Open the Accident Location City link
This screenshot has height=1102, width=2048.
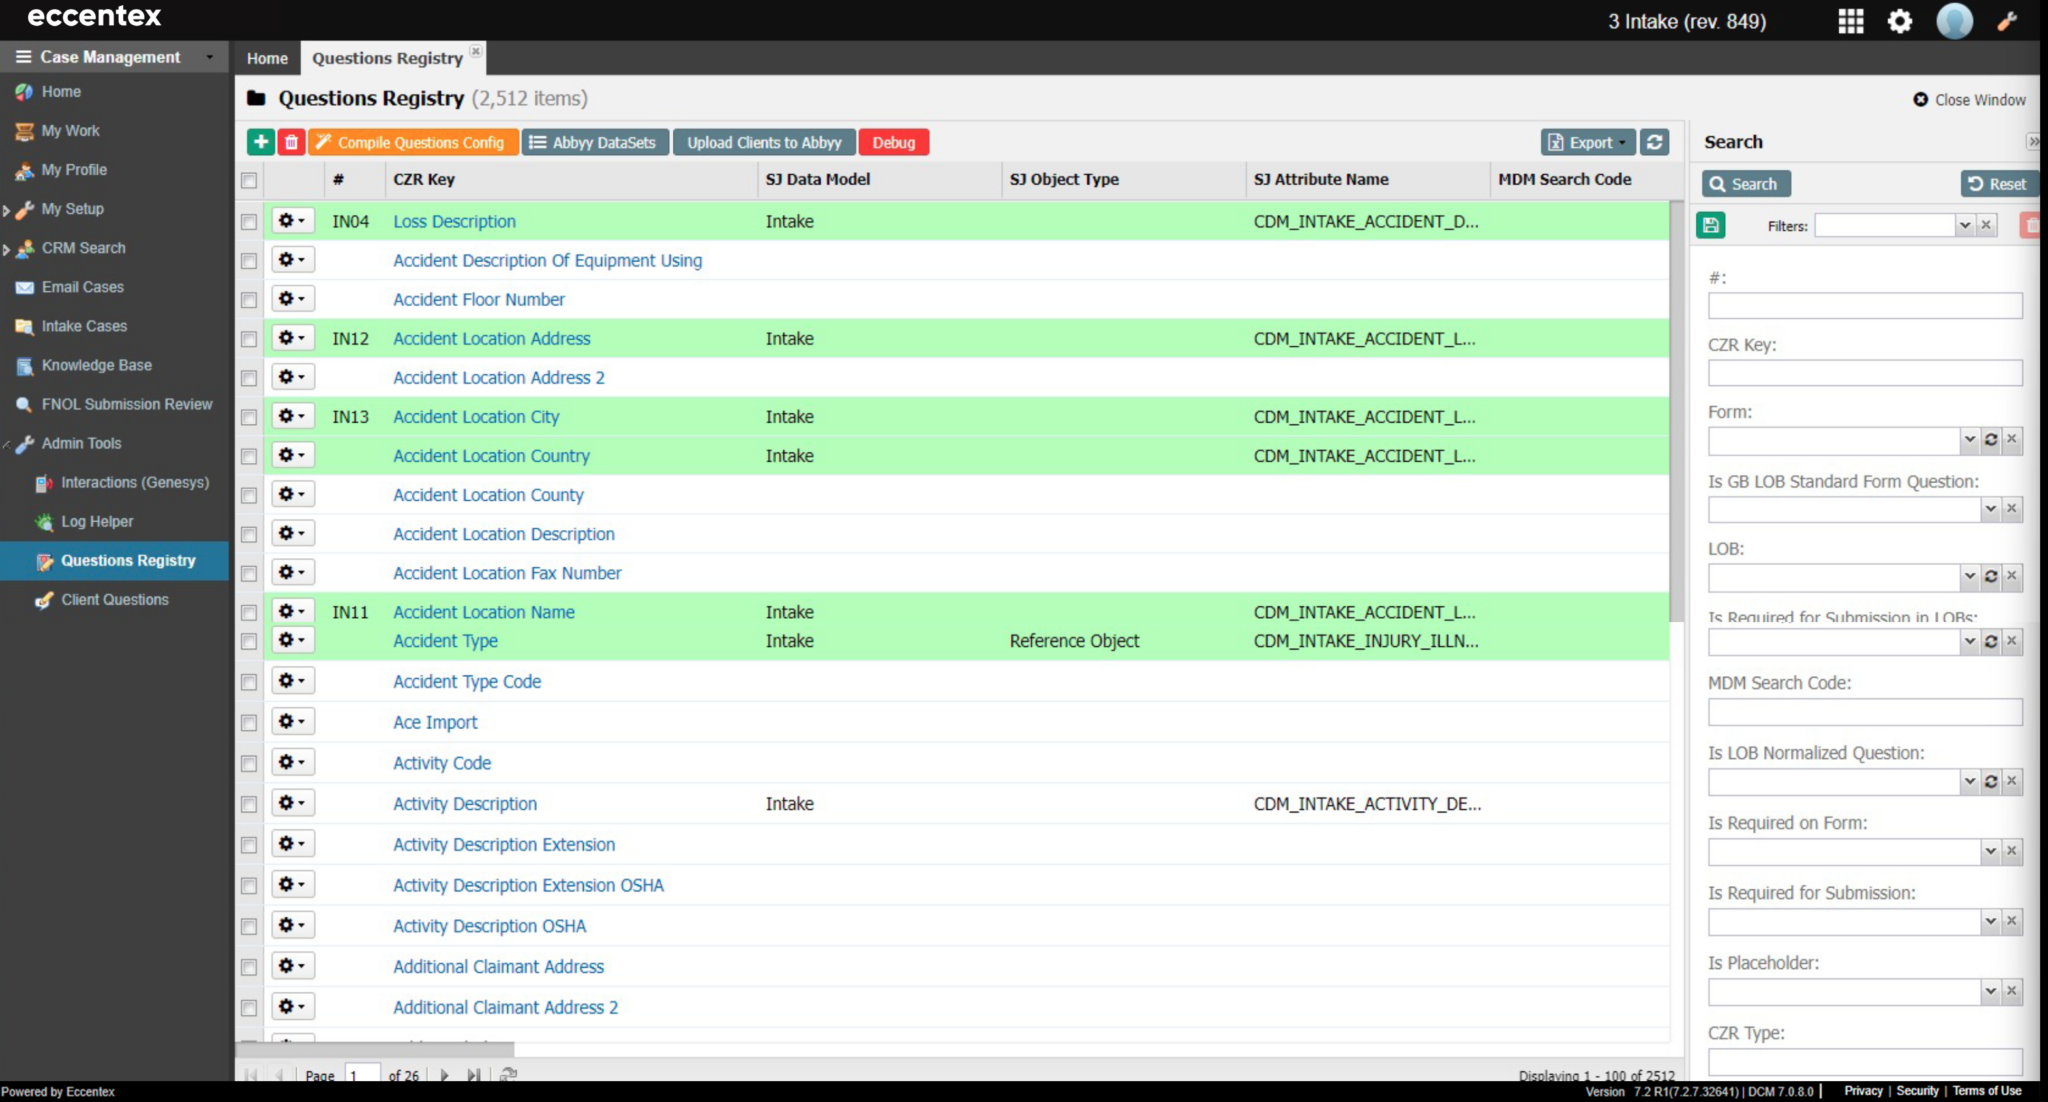(x=476, y=417)
